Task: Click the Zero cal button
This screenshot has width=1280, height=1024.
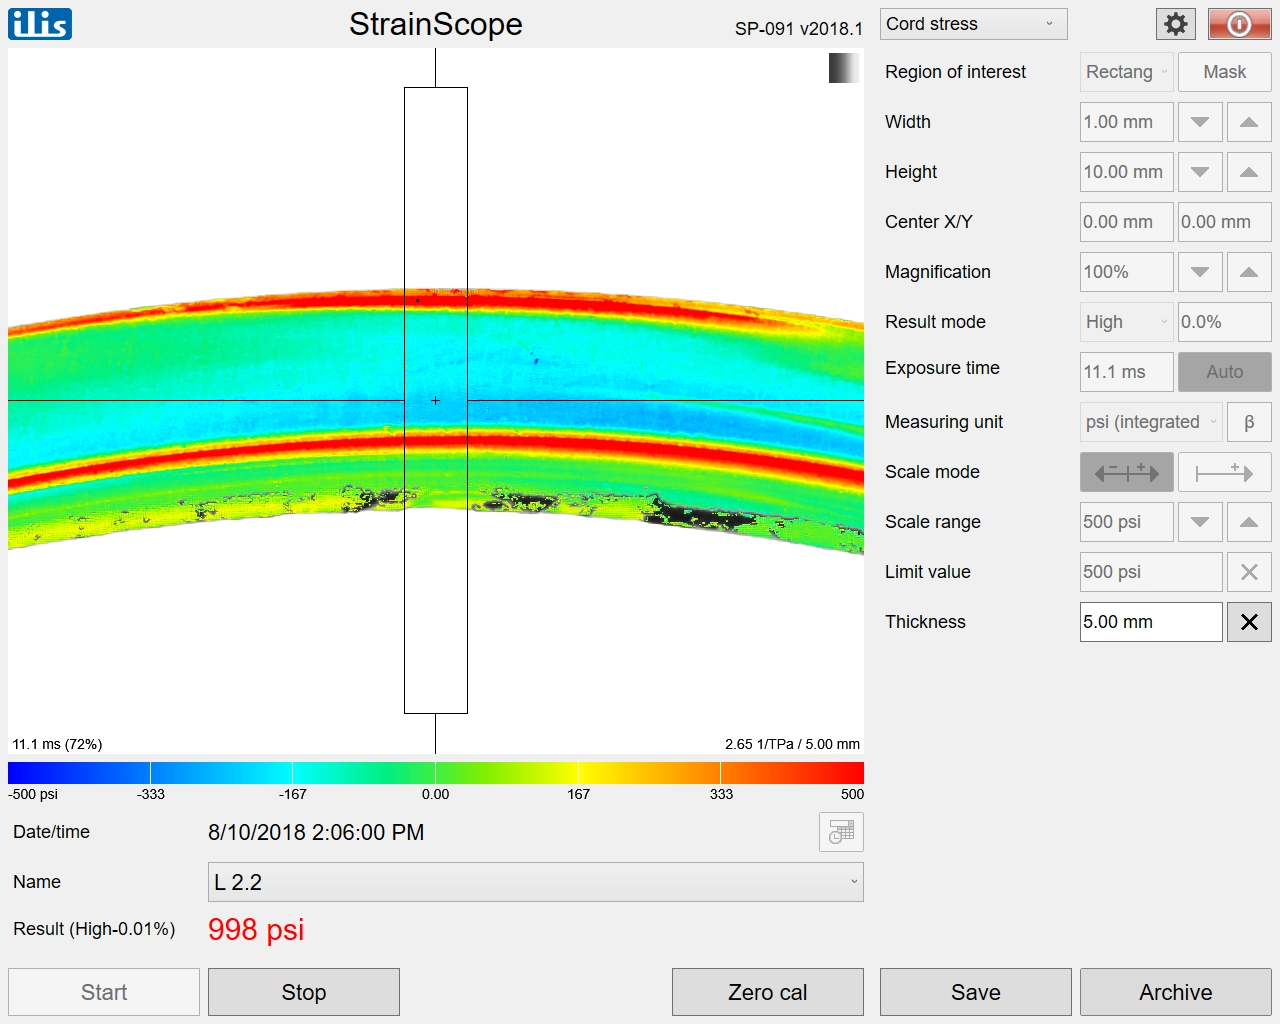Action: 768,992
